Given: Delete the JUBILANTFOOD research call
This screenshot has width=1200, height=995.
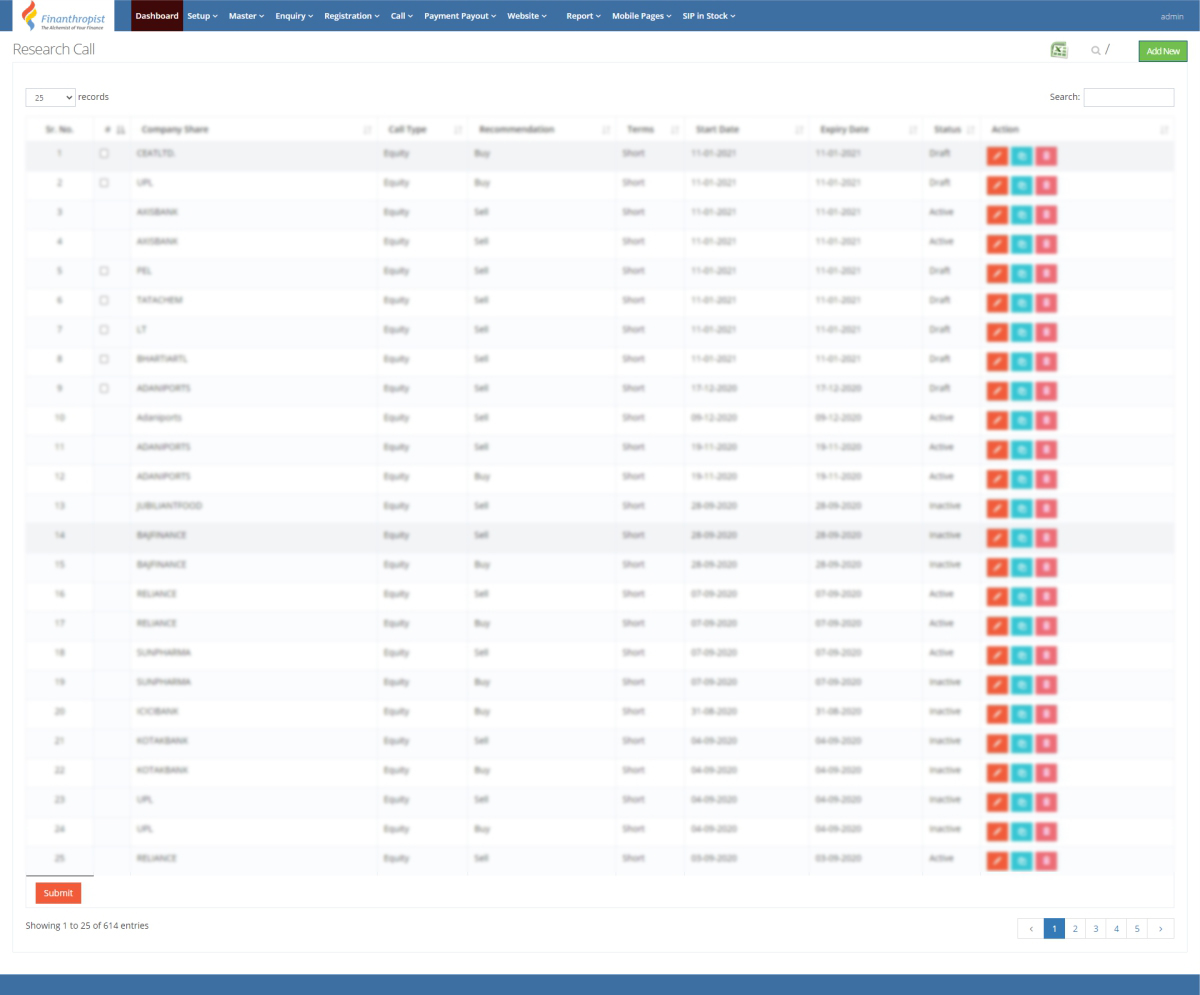Looking at the screenshot, I should point(1045,508).
